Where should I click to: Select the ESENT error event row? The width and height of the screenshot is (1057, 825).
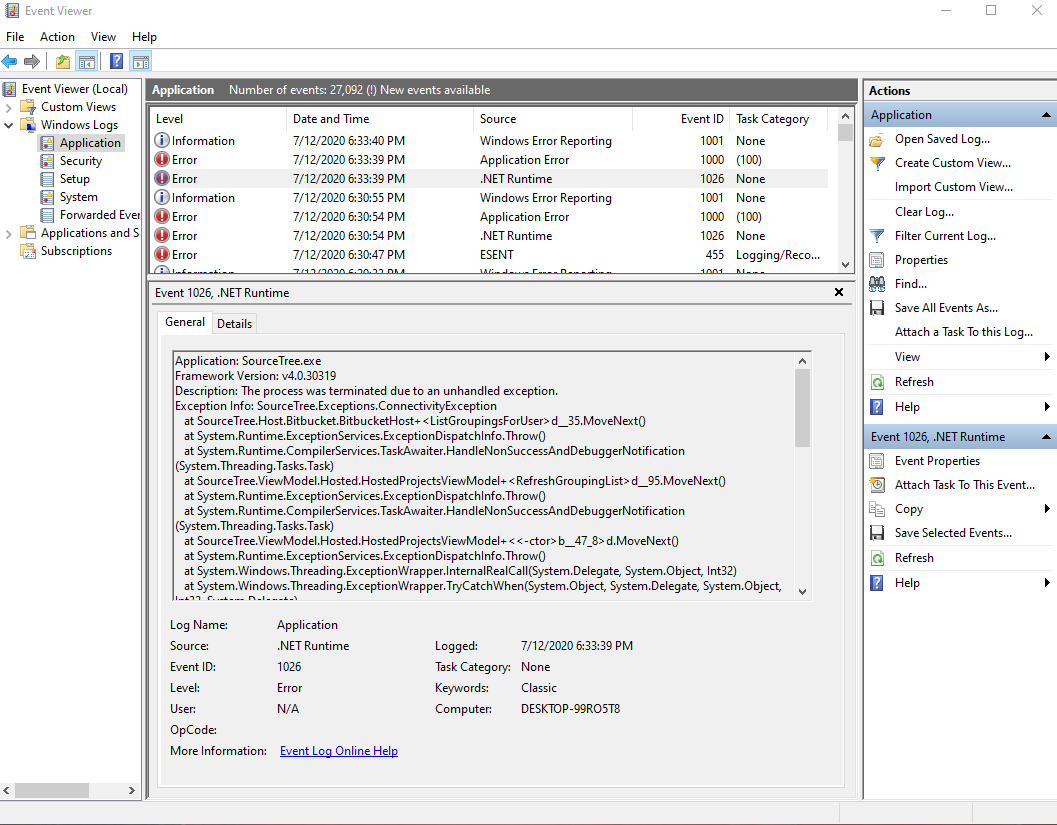click(489, 255)
